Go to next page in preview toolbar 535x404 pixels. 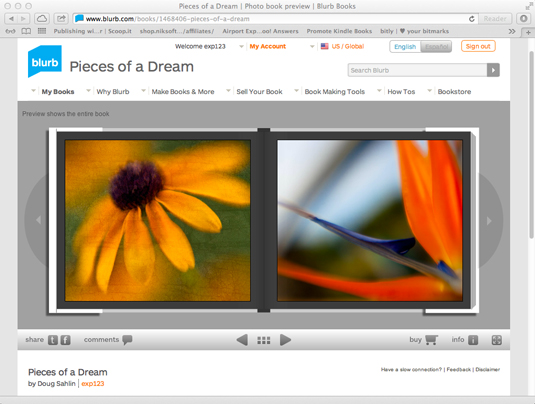285,340
